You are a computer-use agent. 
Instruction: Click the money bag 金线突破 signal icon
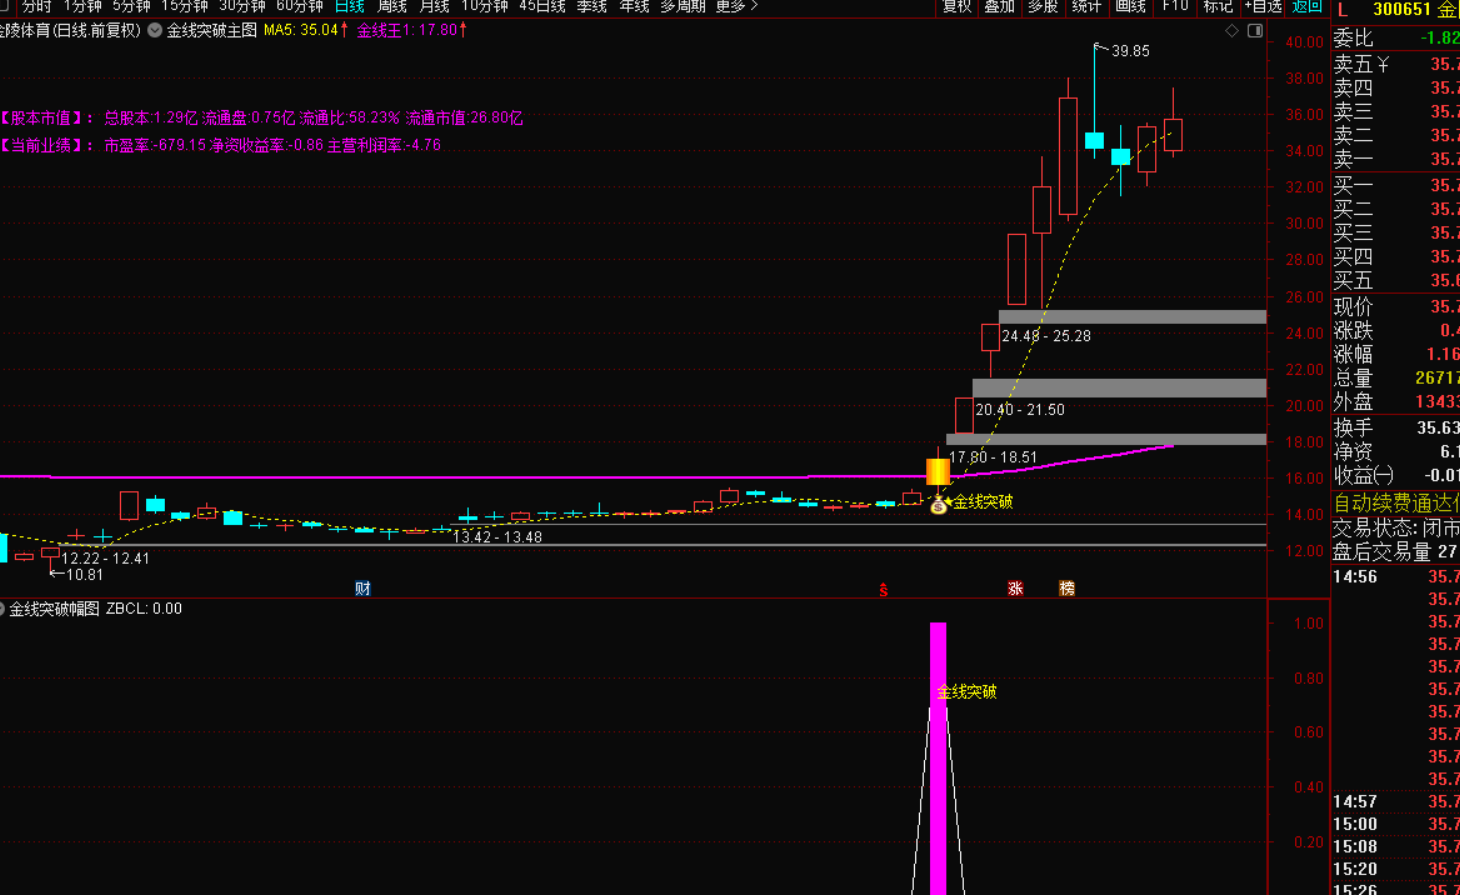coord(938,506)
